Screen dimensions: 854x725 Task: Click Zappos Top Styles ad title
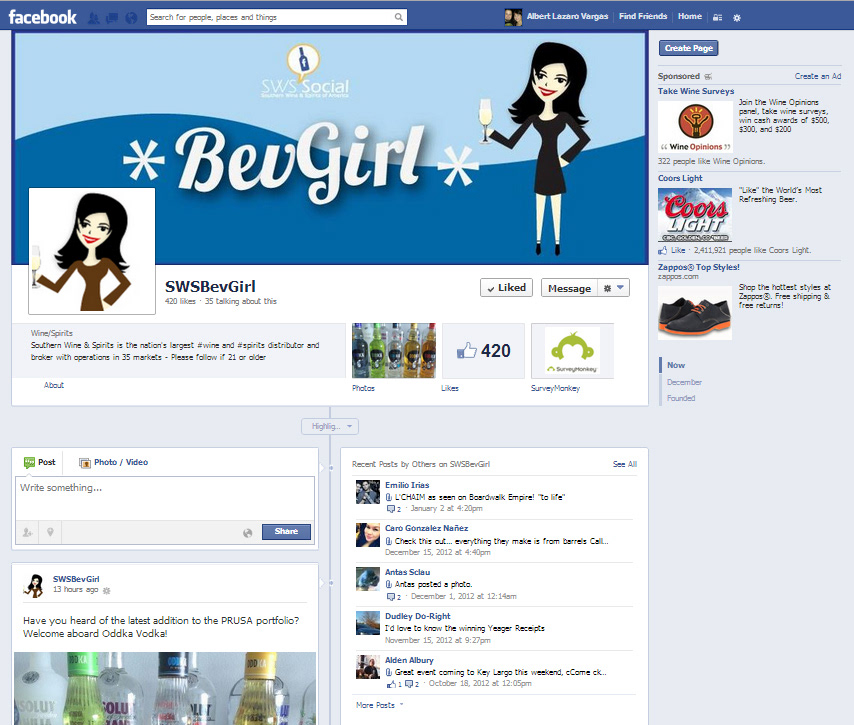[698, 267]
